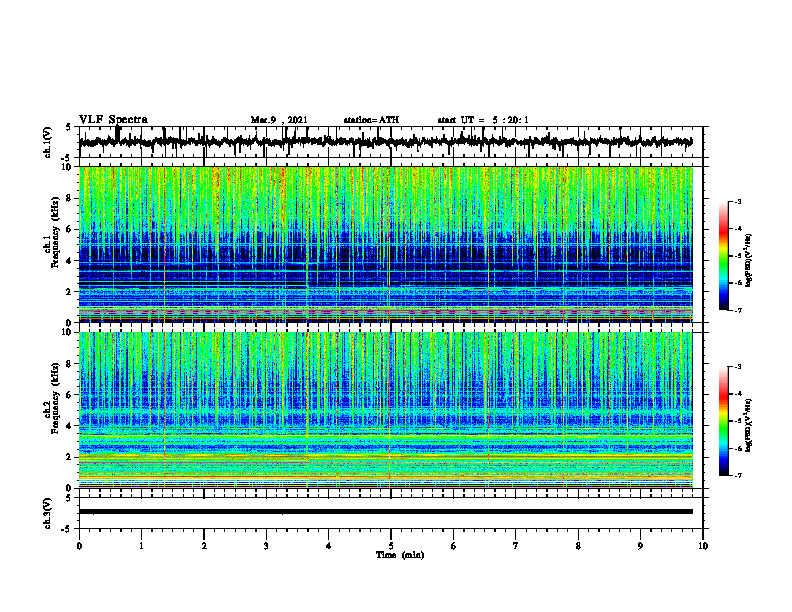
Task: Click the '-3' label on ch.2 colorbar
Action: point(737,367)
